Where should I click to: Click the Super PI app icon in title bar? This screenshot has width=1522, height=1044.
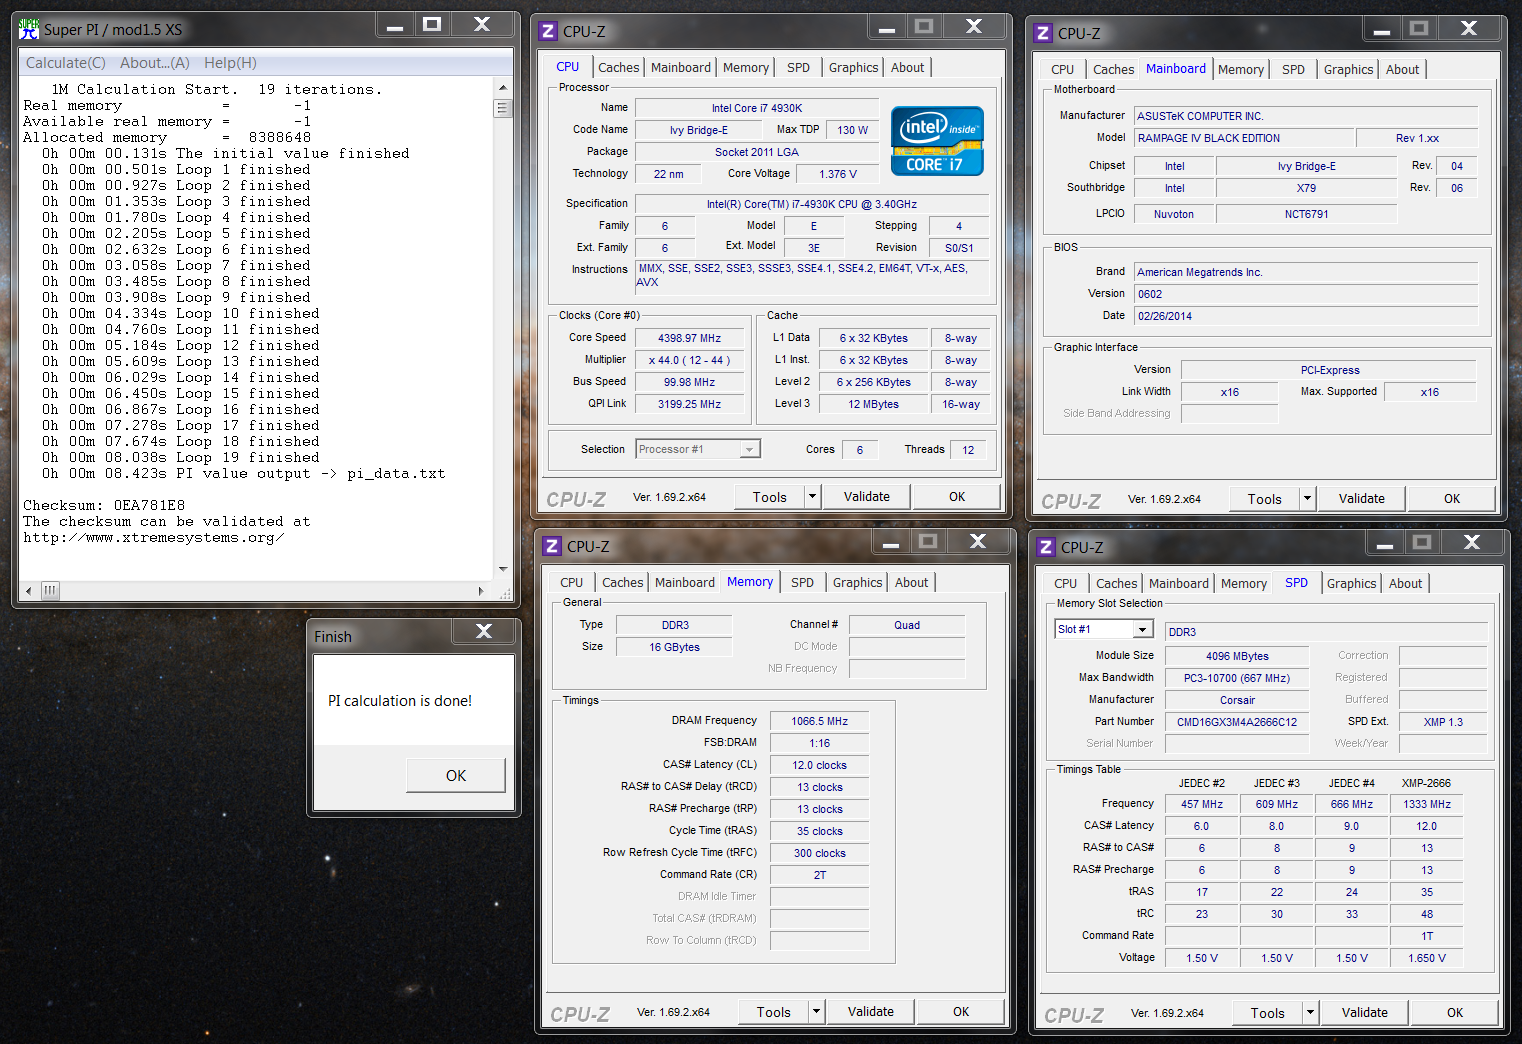pos(29,29)
